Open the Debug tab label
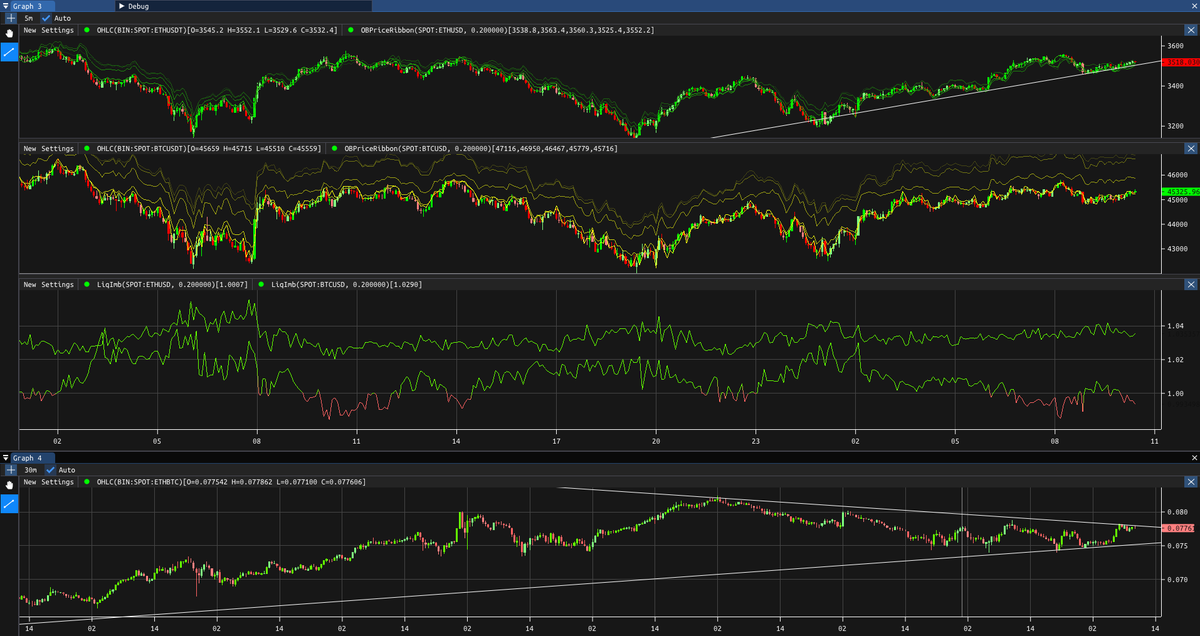The width and height of the screenshot is (1200, 636). pyautogui.click(x=138, y=6)
